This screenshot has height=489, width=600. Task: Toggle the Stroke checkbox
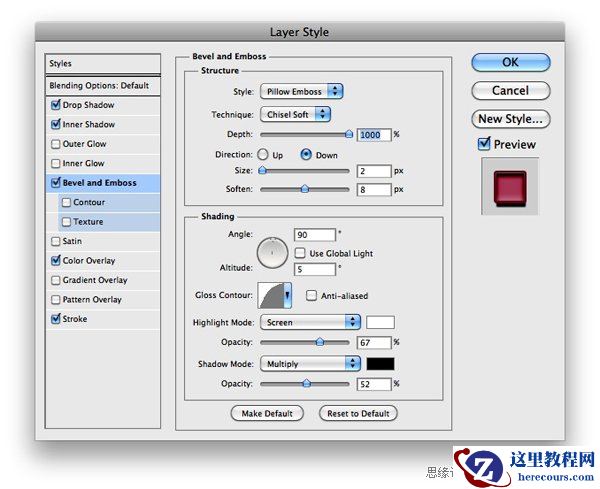(56, 319)
